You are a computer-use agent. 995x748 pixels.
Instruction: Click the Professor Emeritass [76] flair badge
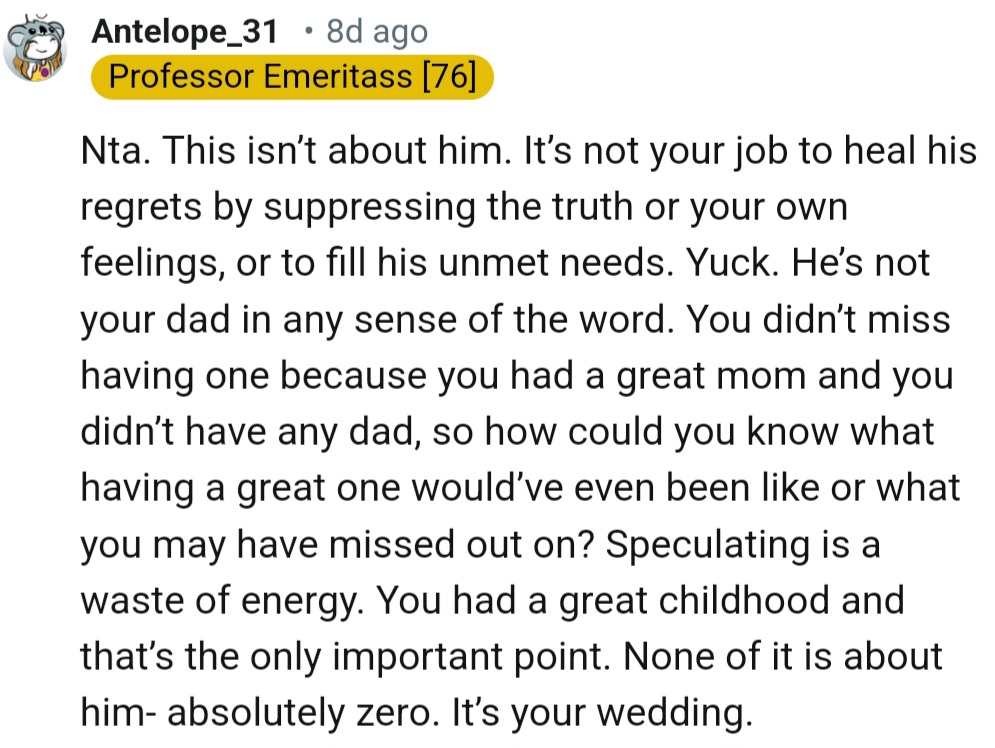click(292, 78)
